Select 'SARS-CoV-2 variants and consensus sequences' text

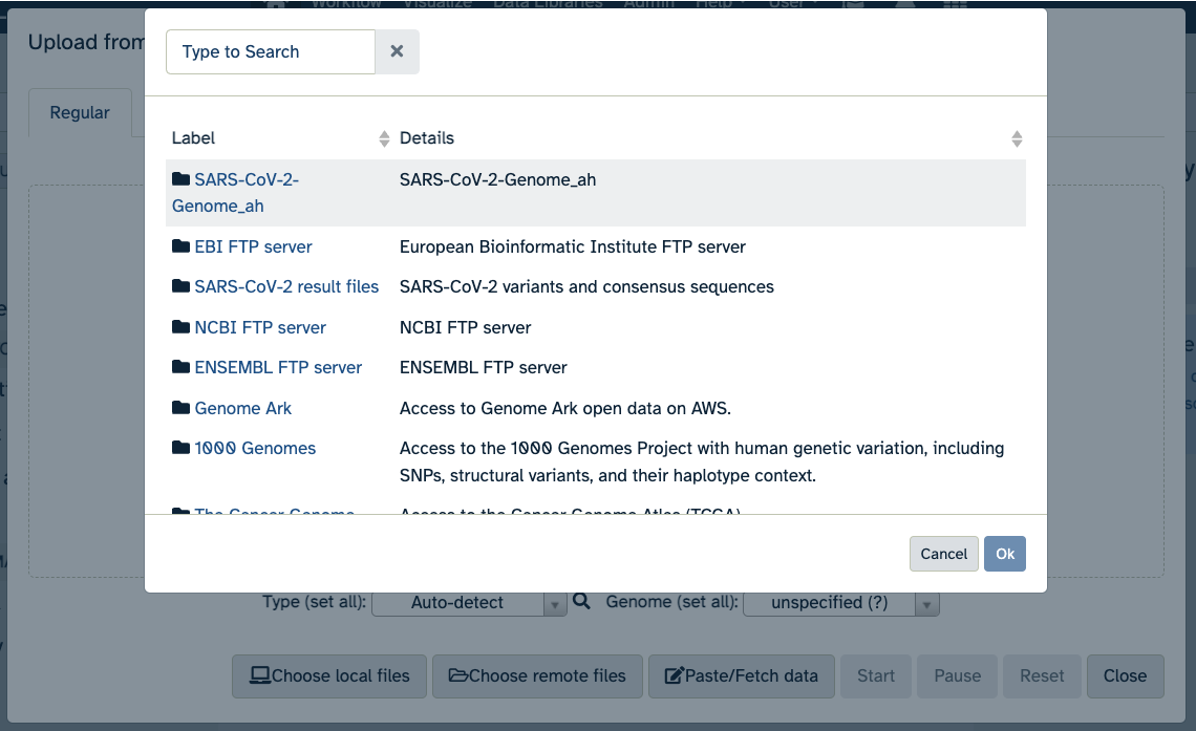587,287
